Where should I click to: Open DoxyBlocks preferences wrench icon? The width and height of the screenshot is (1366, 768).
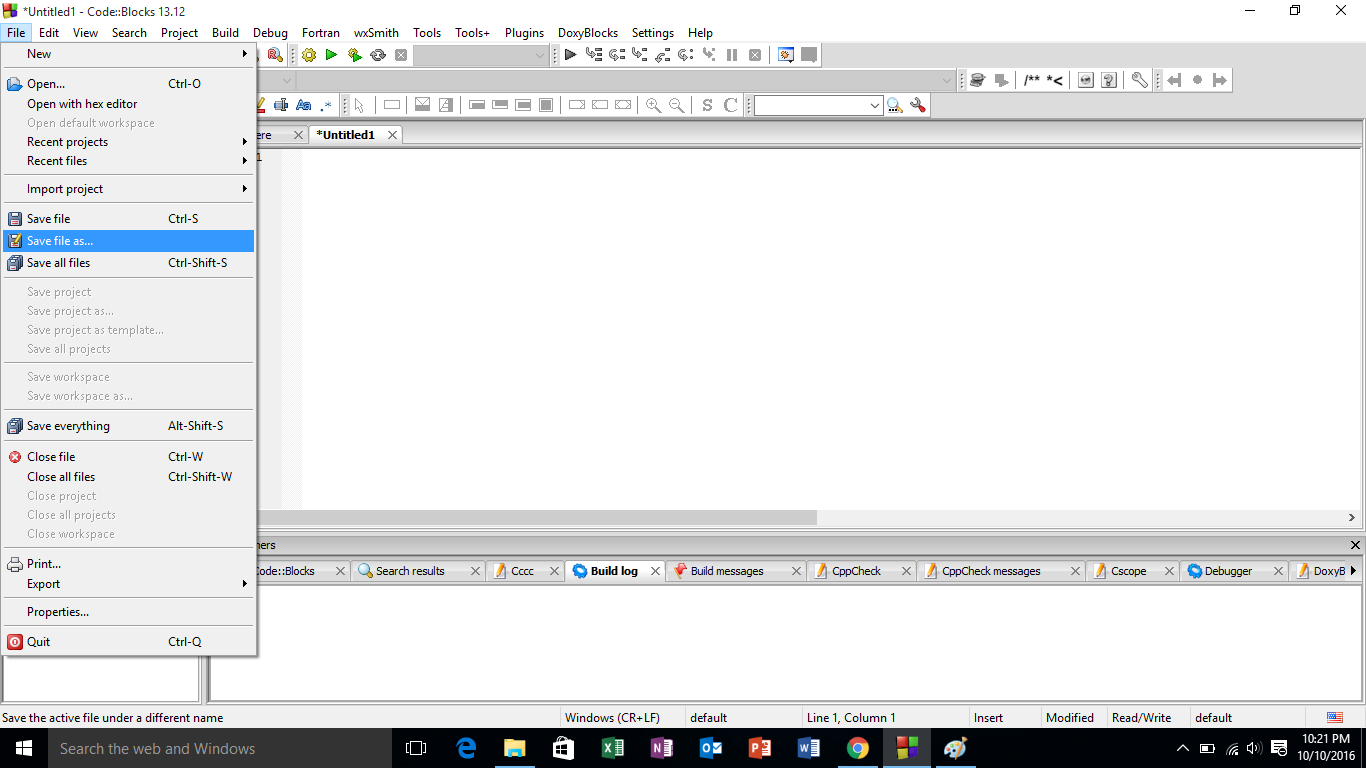point(1139,80)
